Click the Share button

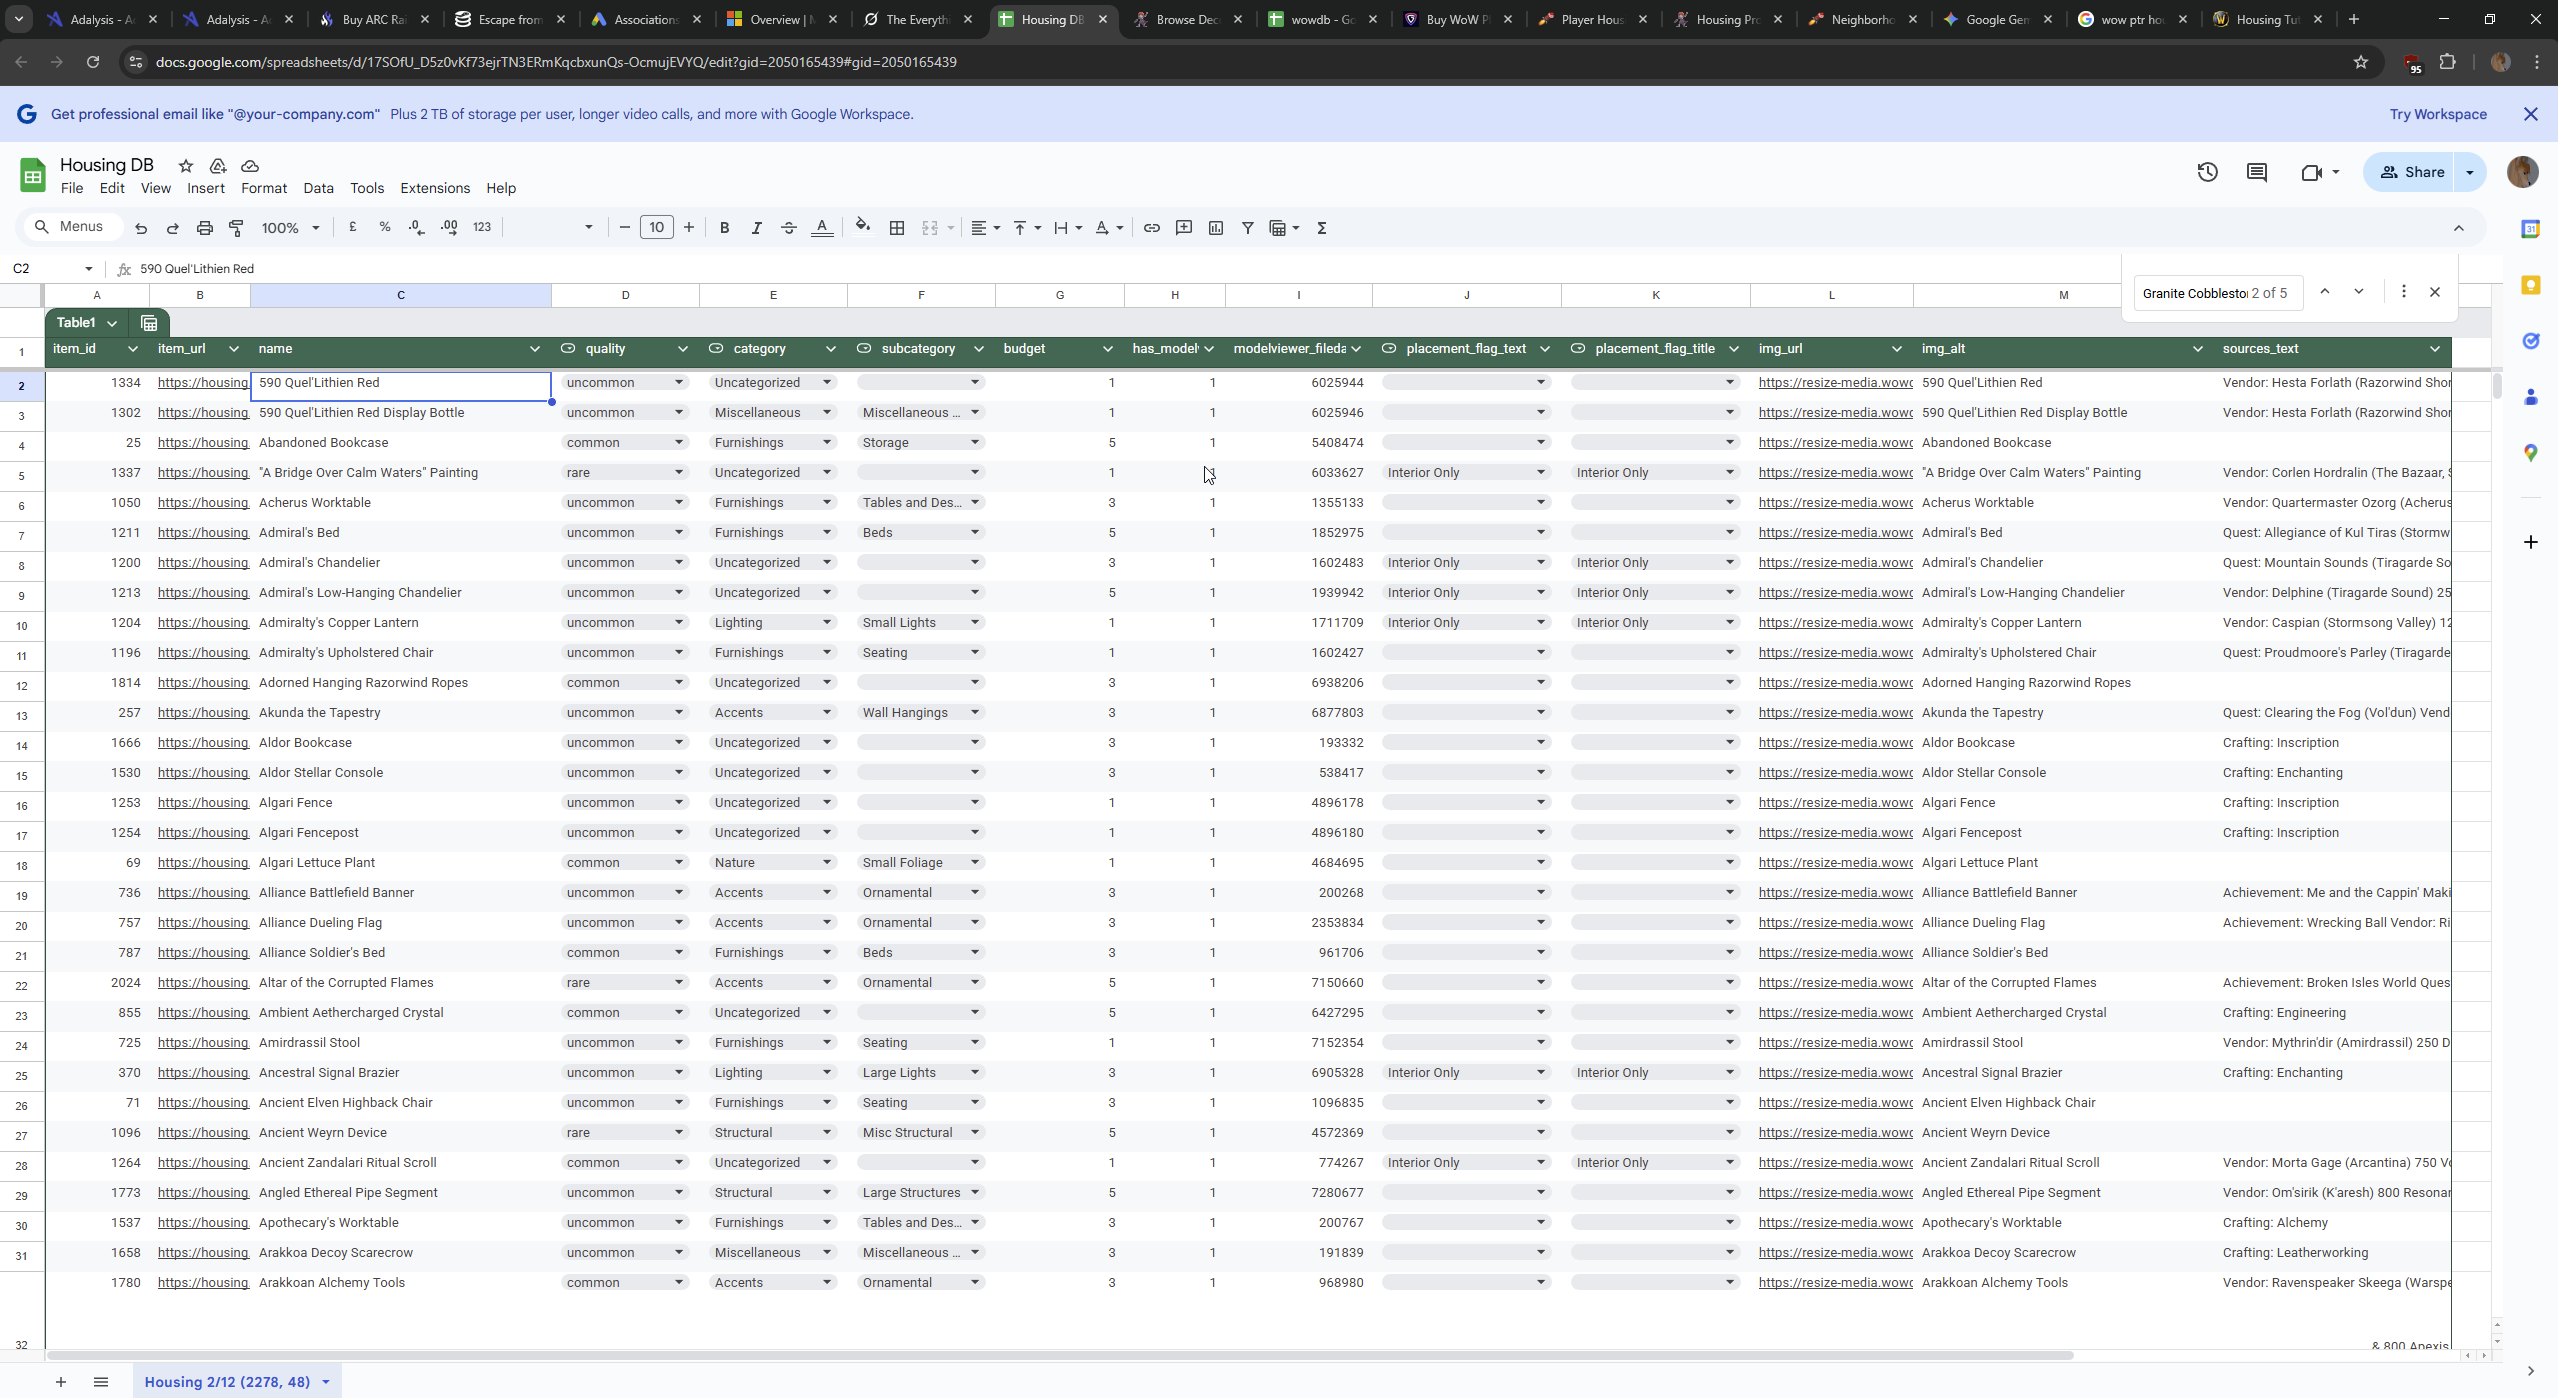coord(2411,172)
